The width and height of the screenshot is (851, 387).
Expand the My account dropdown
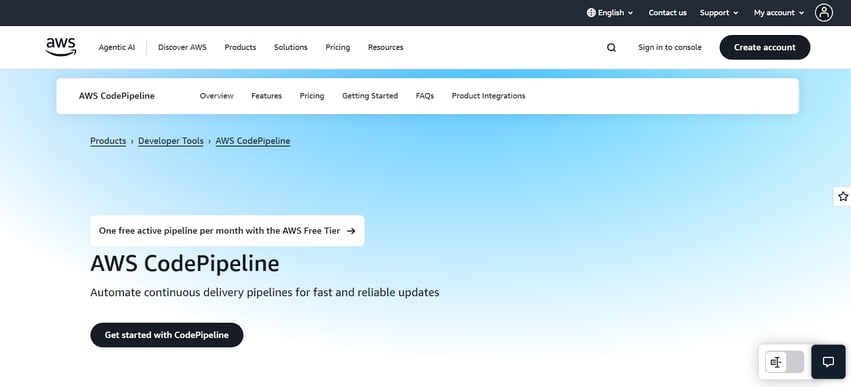[x=778, y=12]
